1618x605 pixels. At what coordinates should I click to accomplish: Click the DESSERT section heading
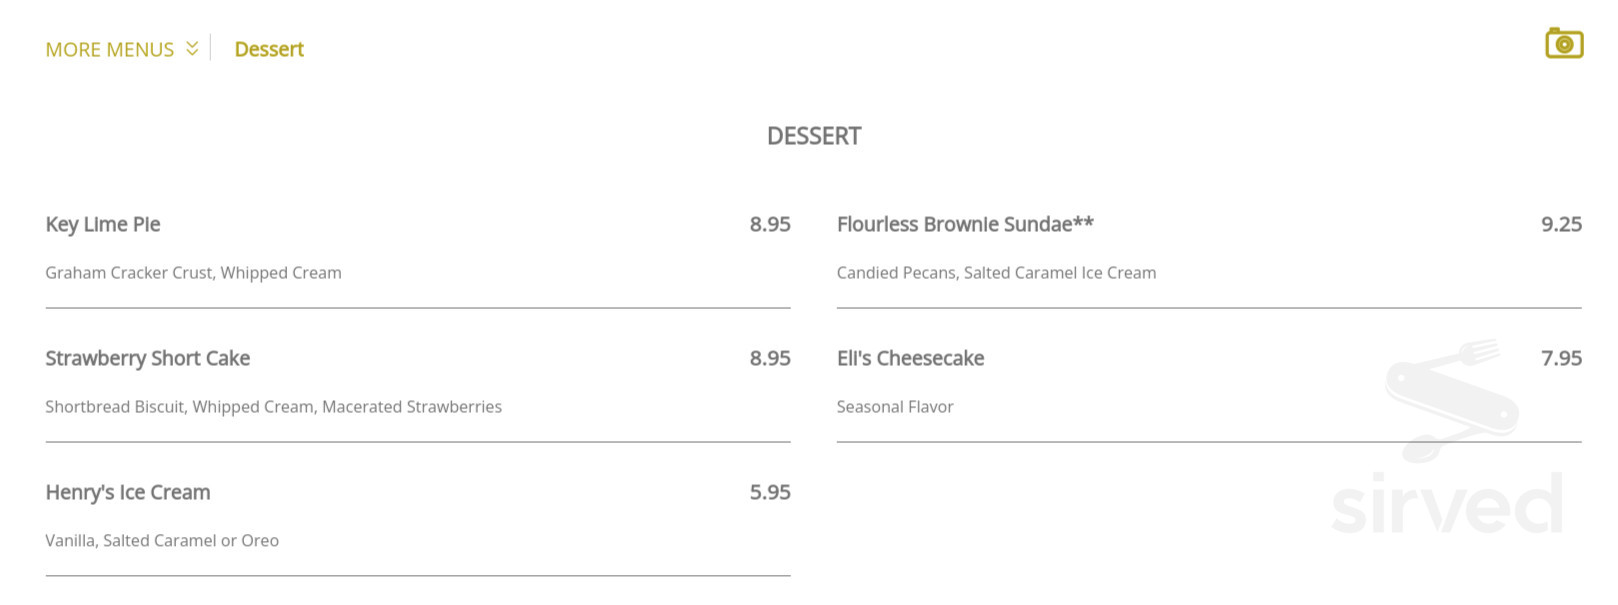tap(813, 136)
